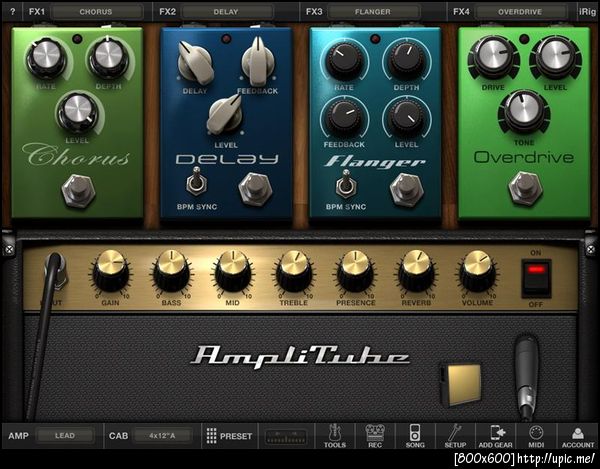
Task: Adjust the Overdrive Tone knob
Action: coord(524,112)
